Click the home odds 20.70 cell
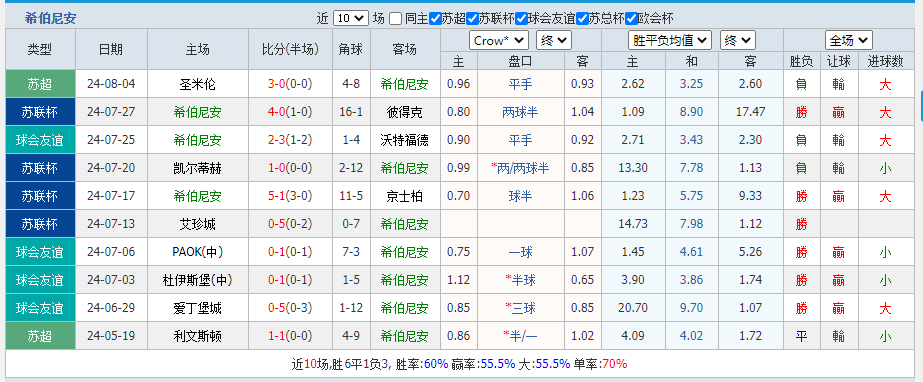Viewport: 923px width, 382px height. [x=633, y=308]
